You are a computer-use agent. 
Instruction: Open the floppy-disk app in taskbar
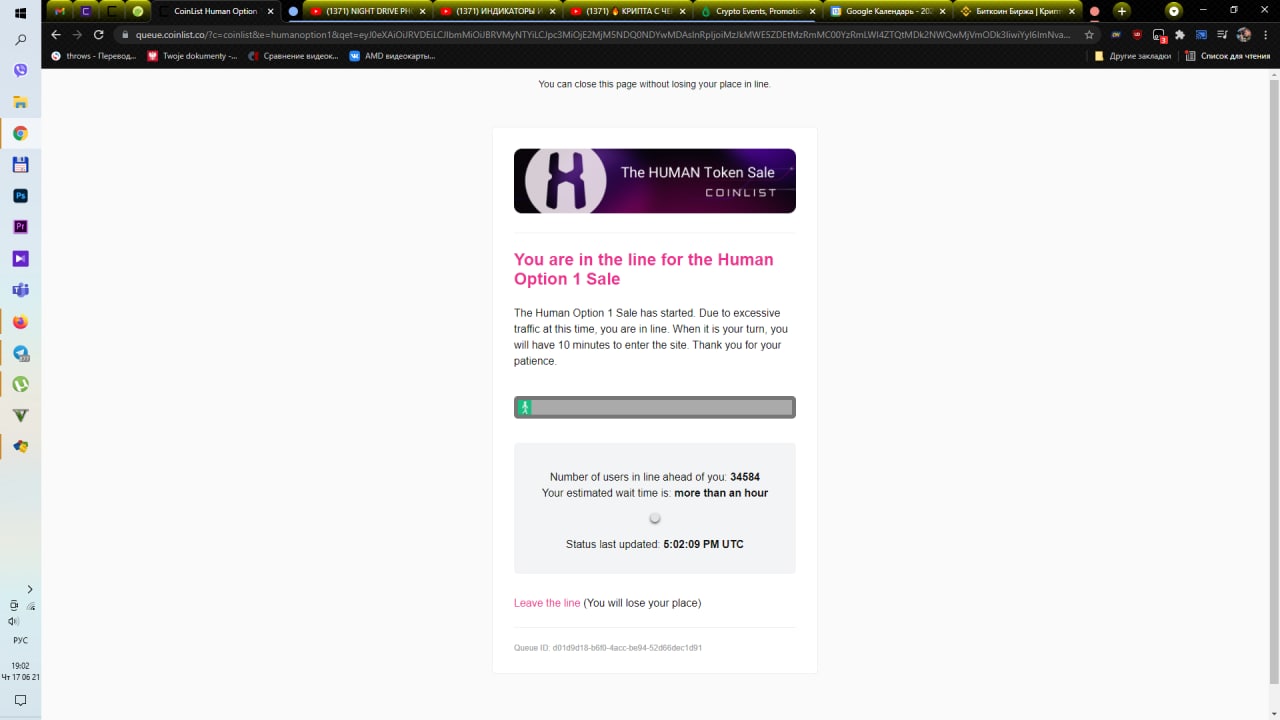point(20,165)
